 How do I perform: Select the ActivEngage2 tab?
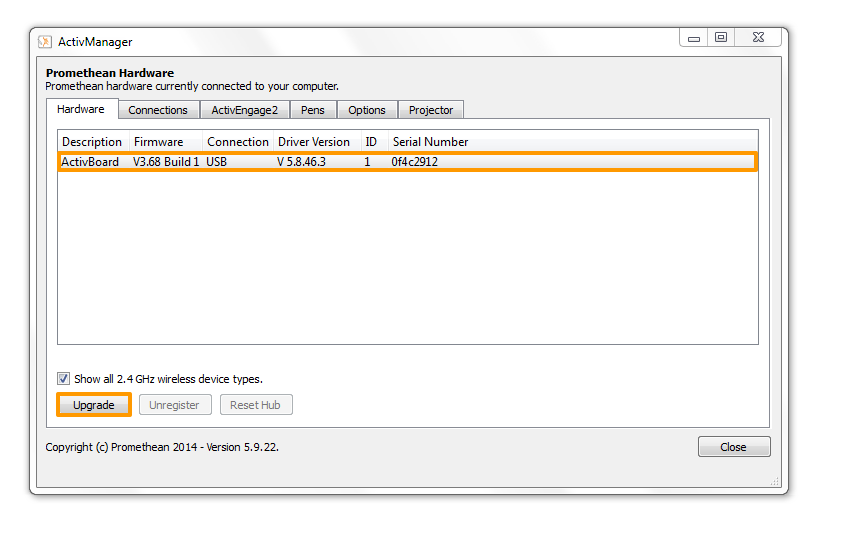(244, 110)
